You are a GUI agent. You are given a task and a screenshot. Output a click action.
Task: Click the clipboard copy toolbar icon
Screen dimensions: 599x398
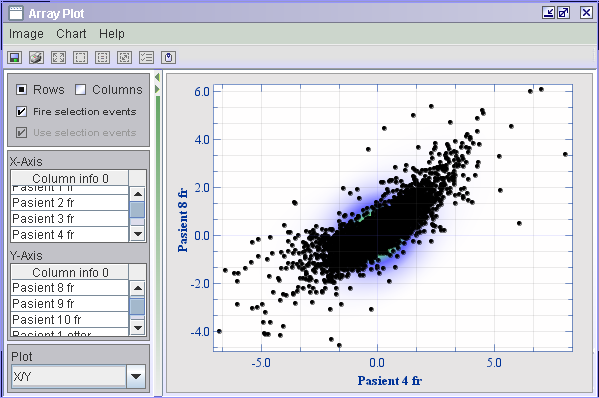[x=168, y=58]
